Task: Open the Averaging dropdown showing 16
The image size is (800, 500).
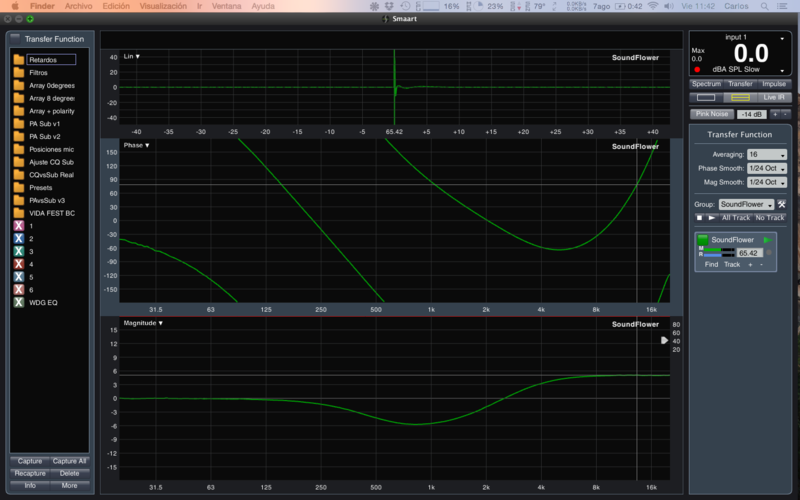Action: [x=767, y=155]
